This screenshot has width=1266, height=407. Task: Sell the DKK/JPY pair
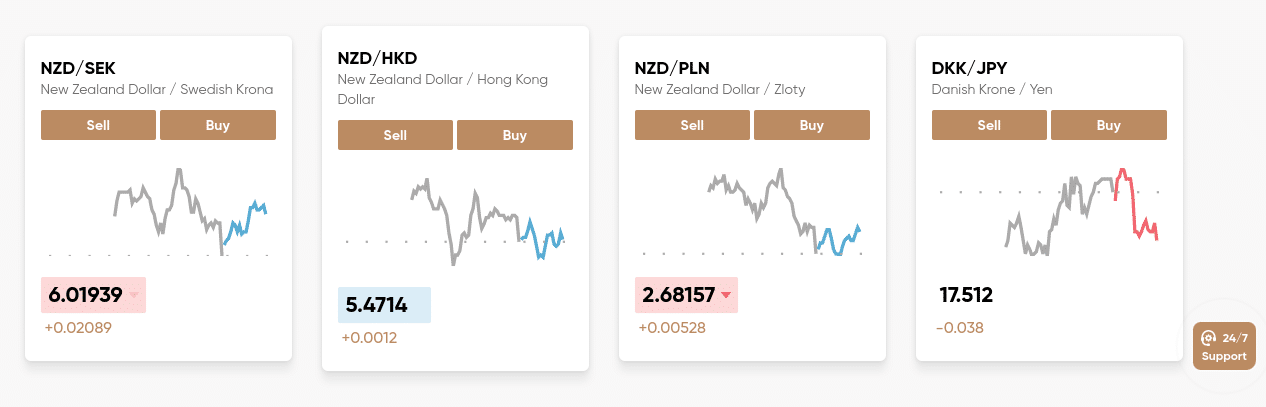click(989, 125)
